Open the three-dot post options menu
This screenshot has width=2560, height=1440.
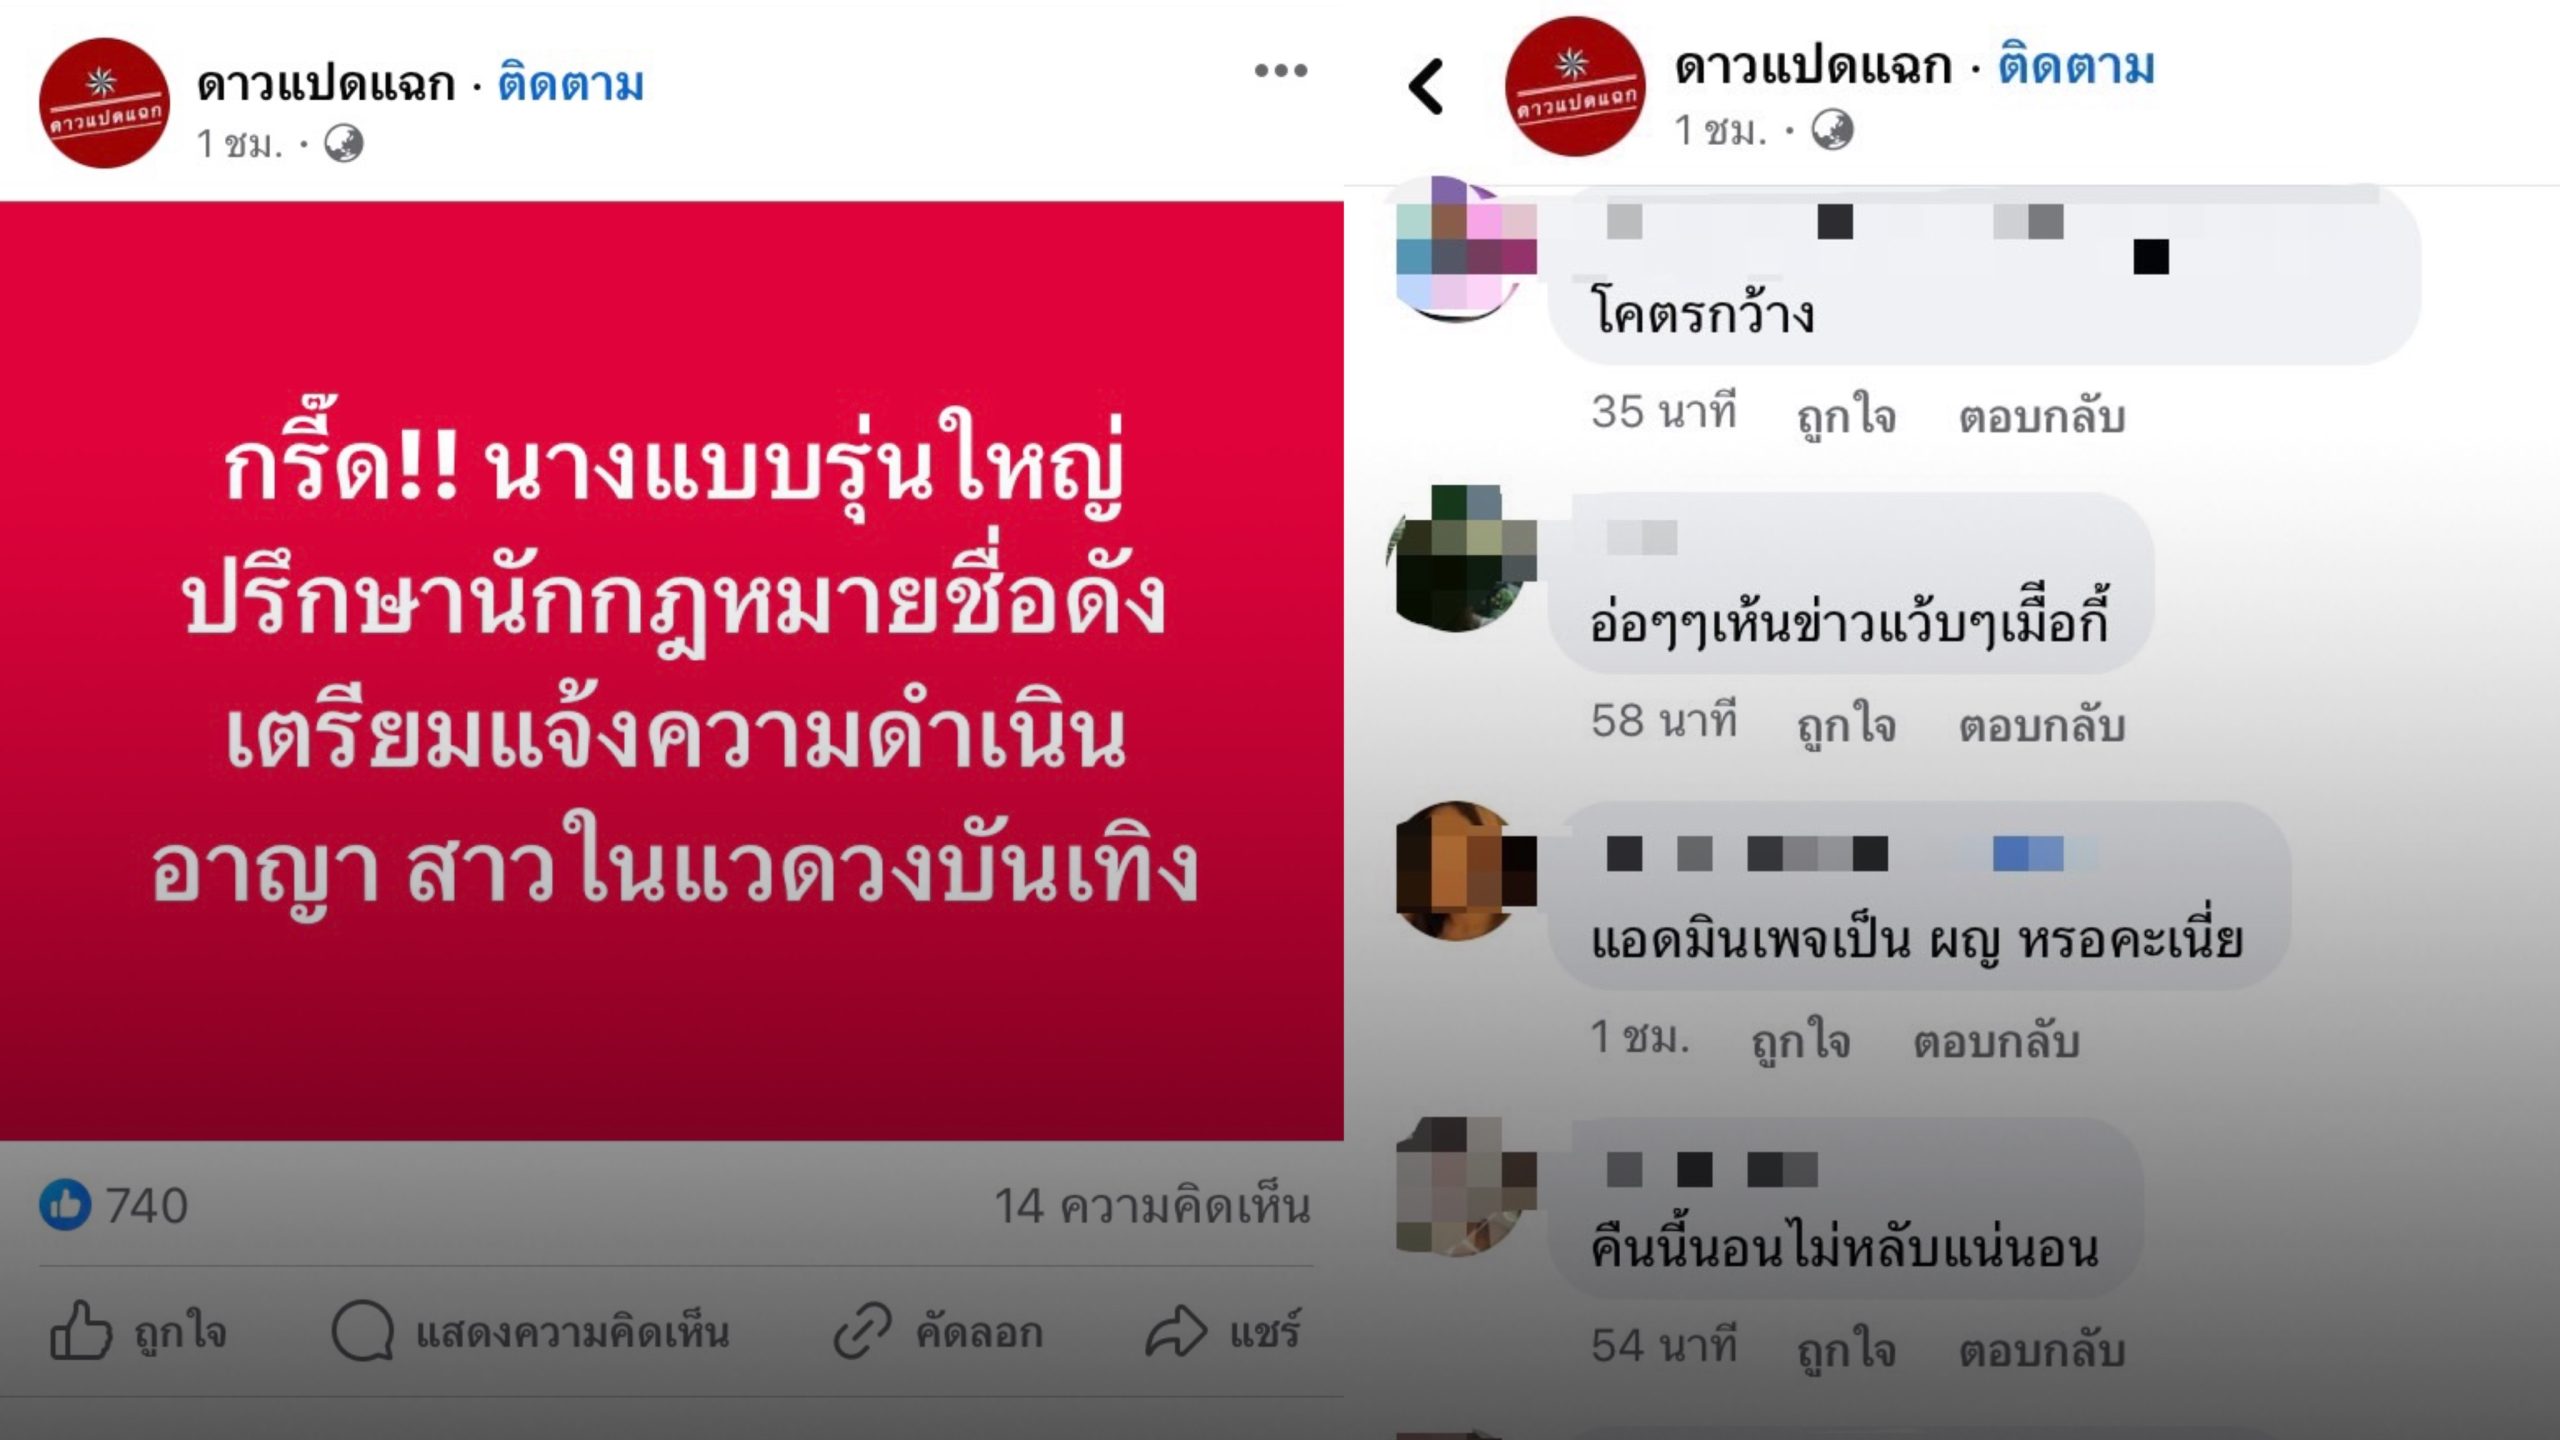tap(1281, 70)
